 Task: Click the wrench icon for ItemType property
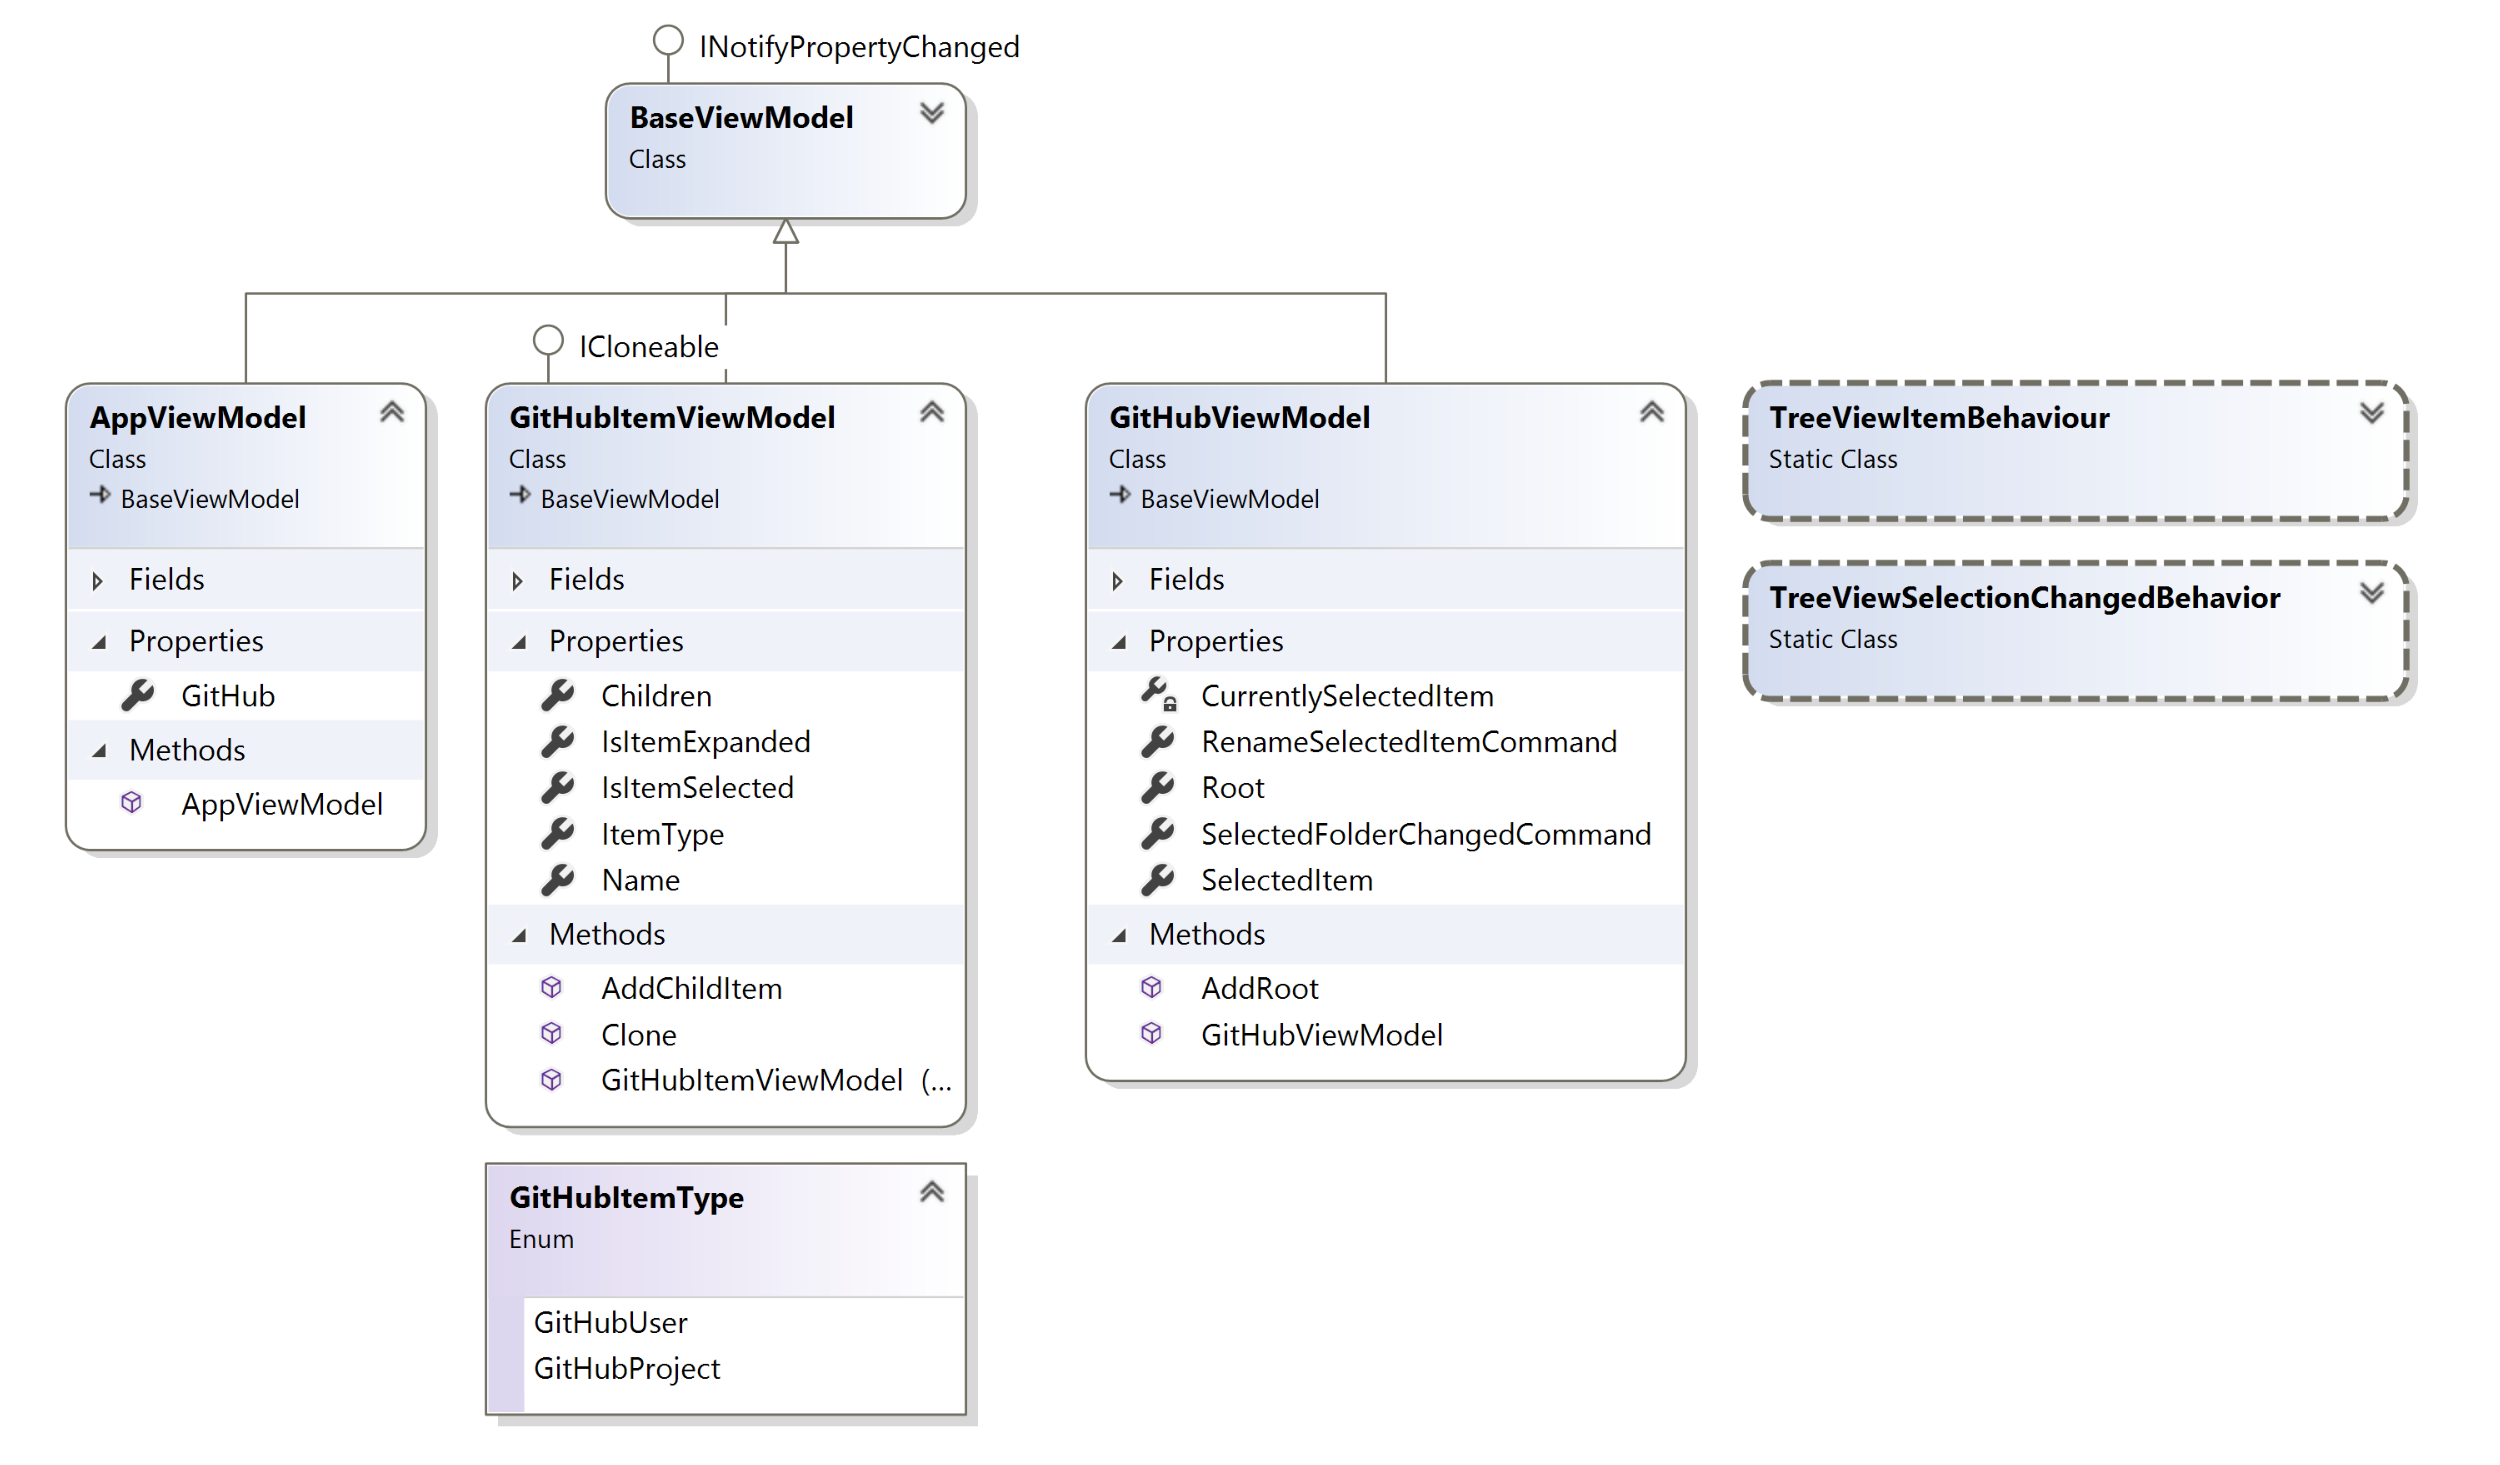[558, 833]
